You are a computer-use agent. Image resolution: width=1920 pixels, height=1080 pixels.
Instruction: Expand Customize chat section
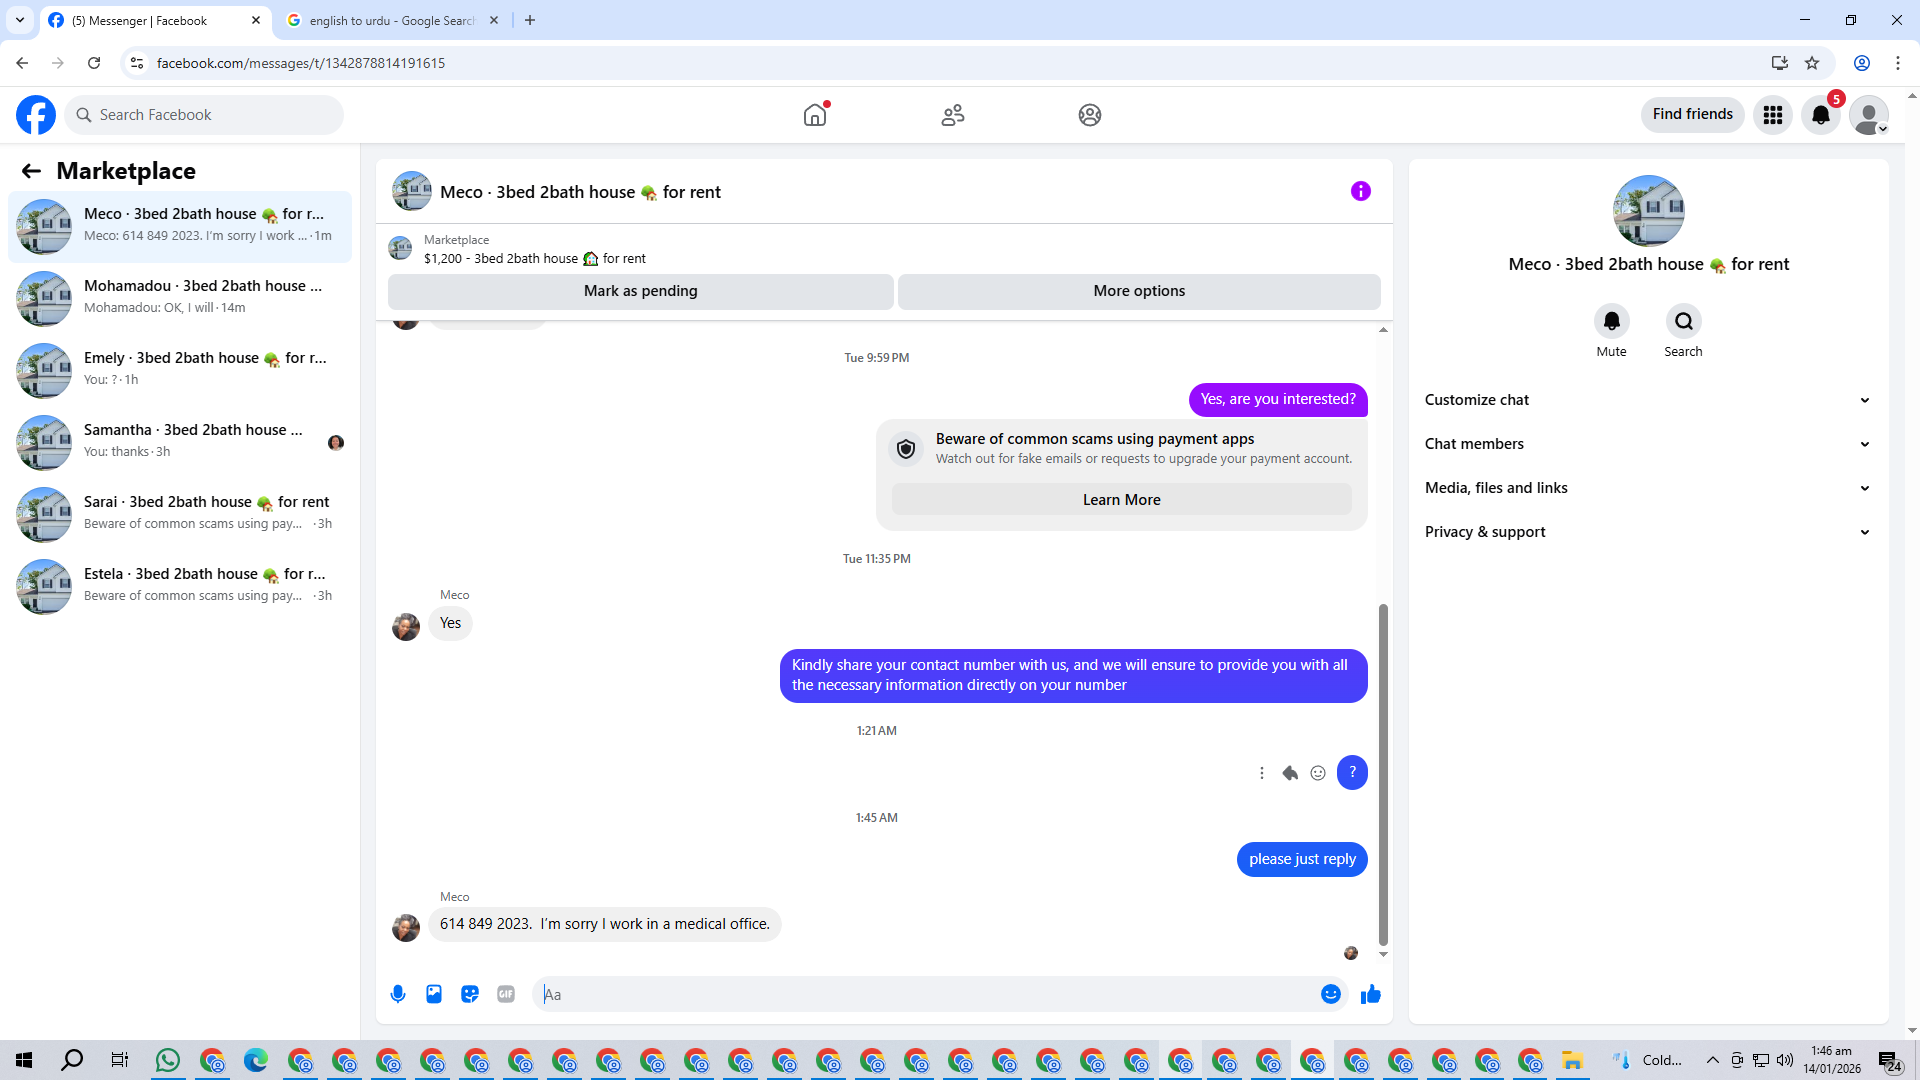point(1647,400)
